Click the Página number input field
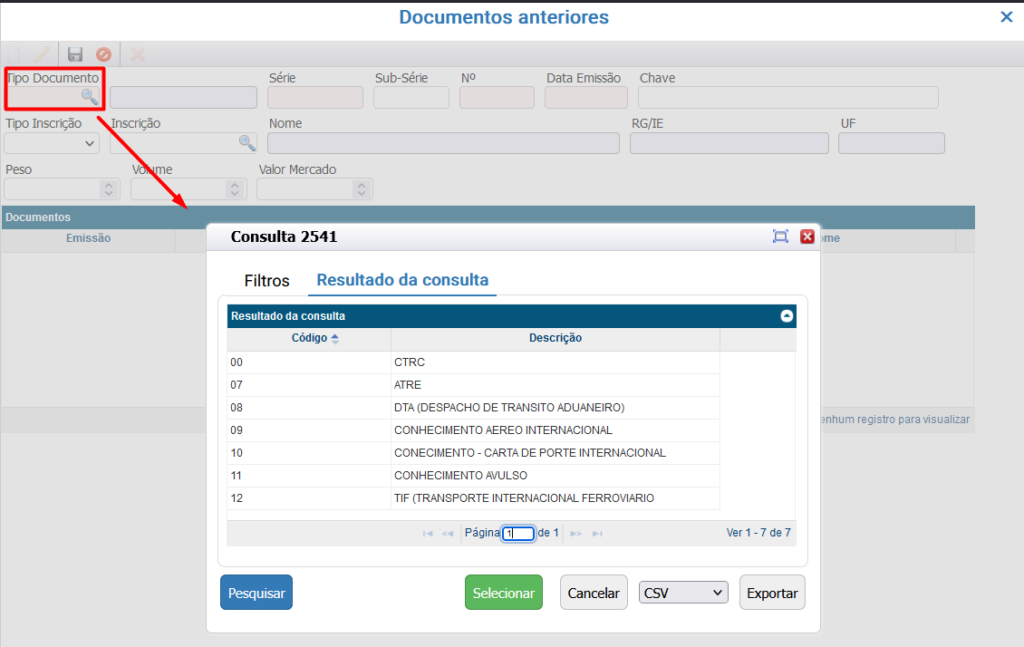The height and width of the screenshot is (647, 1024). (x=518, y=533)
